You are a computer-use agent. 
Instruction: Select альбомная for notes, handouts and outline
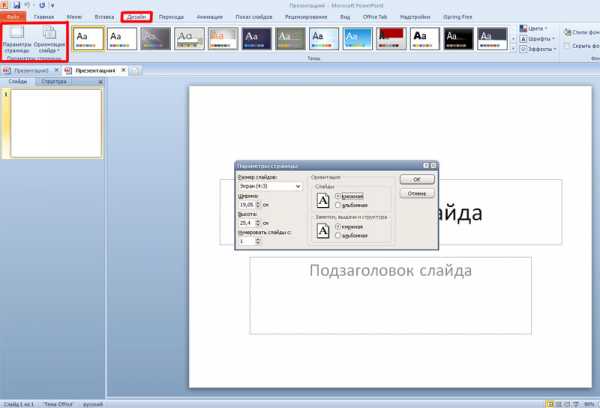(x=338, y=235)
